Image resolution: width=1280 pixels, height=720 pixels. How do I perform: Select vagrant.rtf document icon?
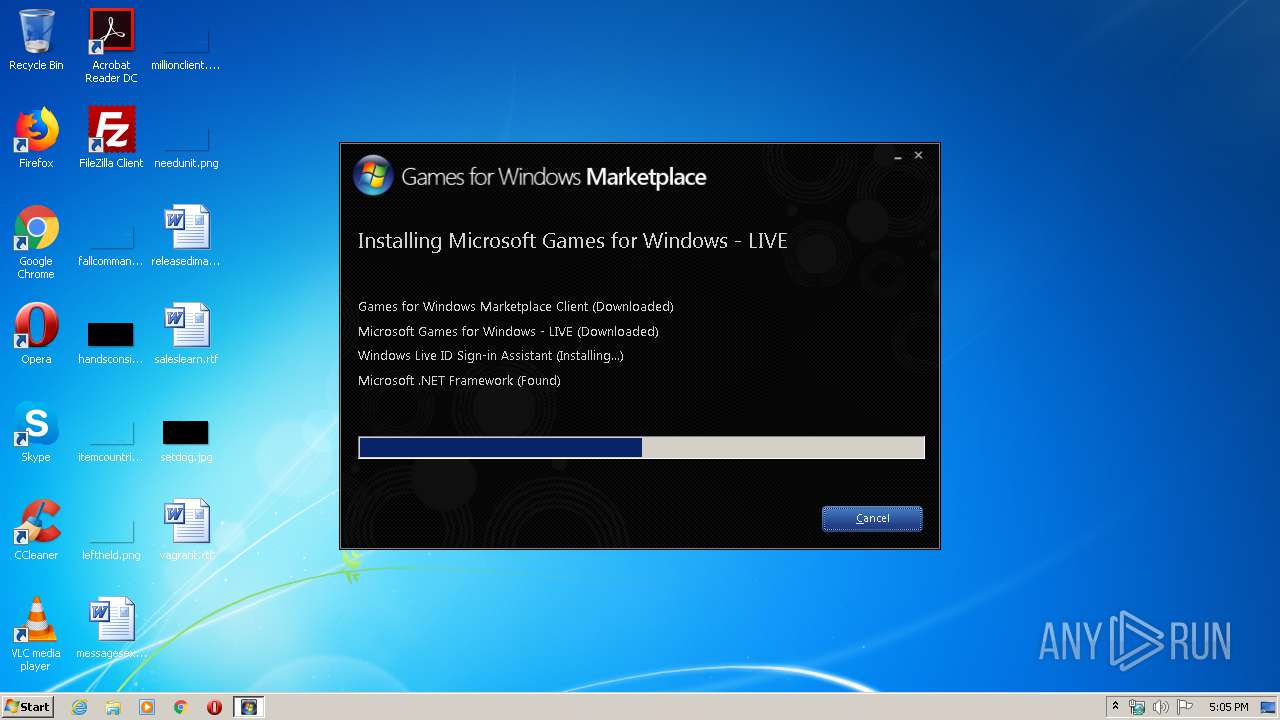point(186,530)
